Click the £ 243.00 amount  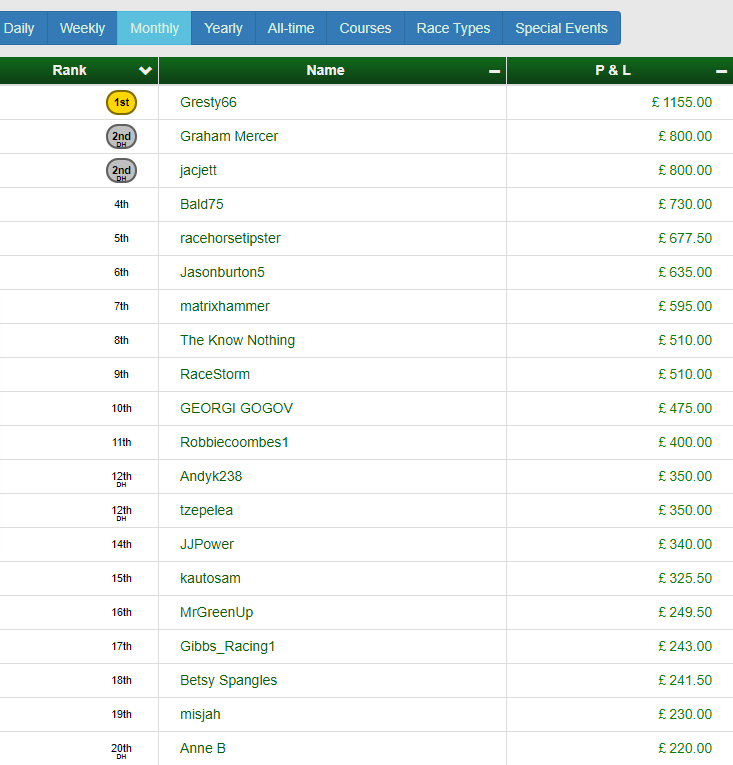[685, 646]
